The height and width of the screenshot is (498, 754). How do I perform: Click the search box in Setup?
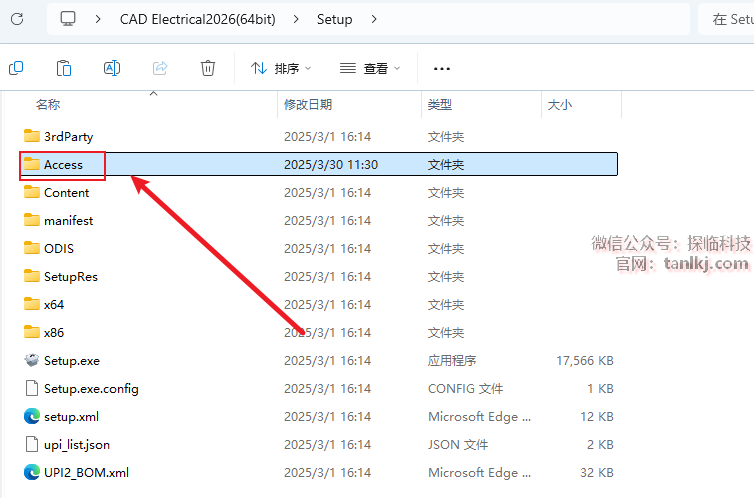coord(726,19)
